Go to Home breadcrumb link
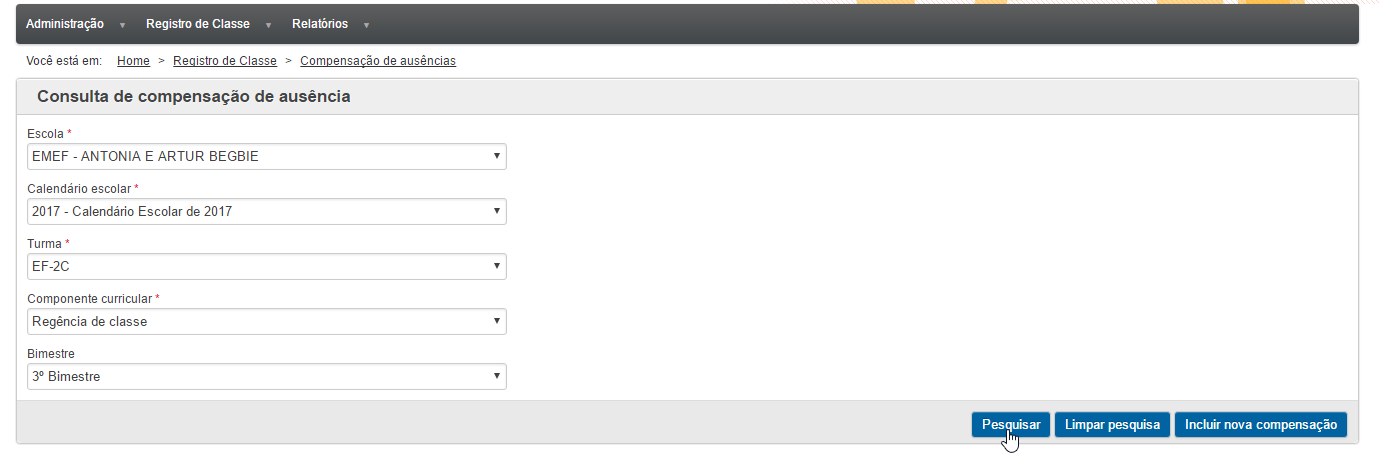Image resolution: width=1379 pixels, height=460 pixels. [x=133, y=61]
